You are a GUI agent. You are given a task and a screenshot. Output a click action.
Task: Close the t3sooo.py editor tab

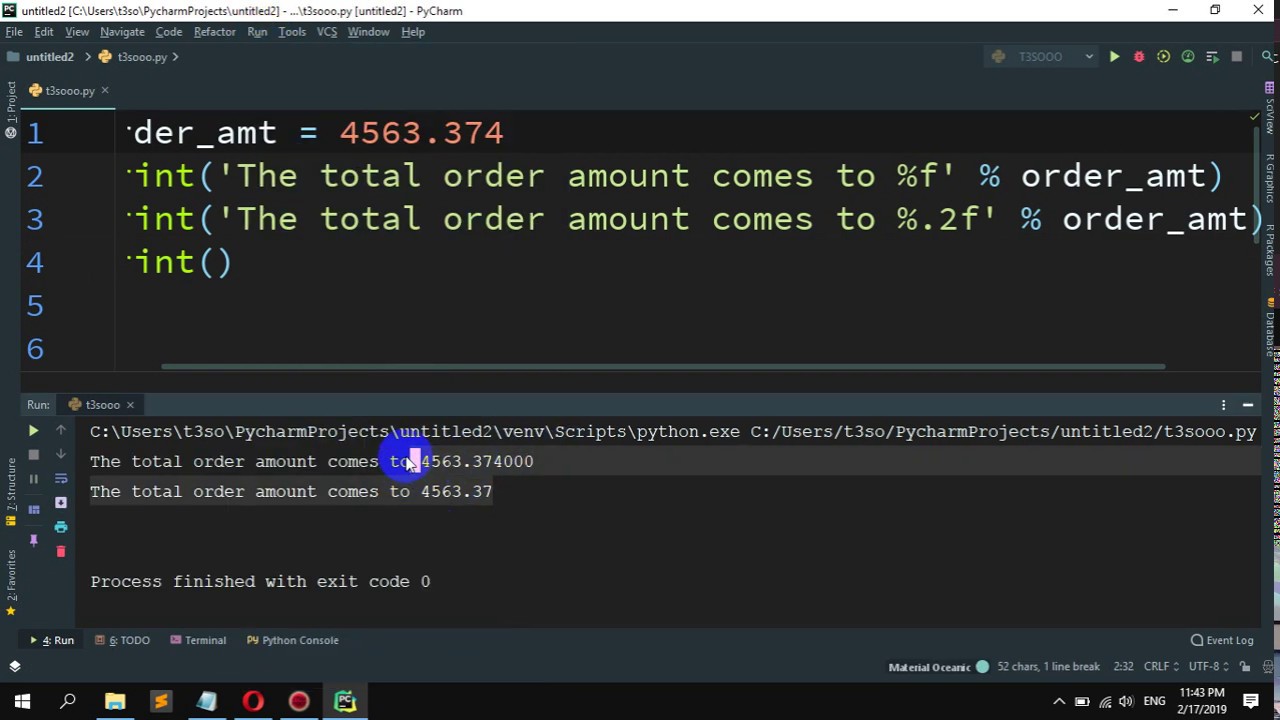(104, 91)
